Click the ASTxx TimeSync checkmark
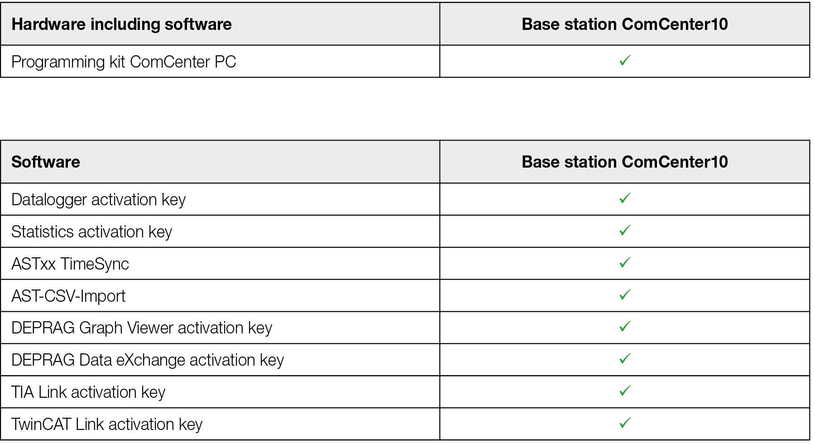This screenshot has height=444, width=815. point(624,263)
